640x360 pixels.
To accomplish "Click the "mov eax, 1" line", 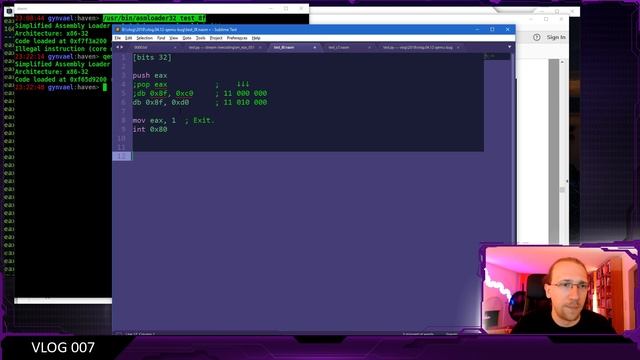I will (154, 120).
